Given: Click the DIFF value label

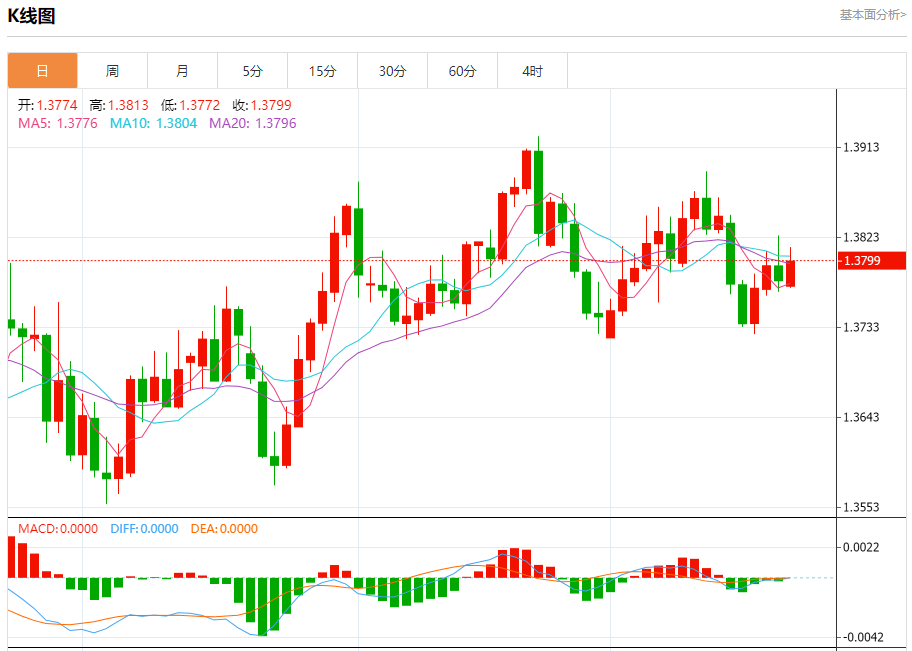Looking at the screenshot, I should click(141, 529).
